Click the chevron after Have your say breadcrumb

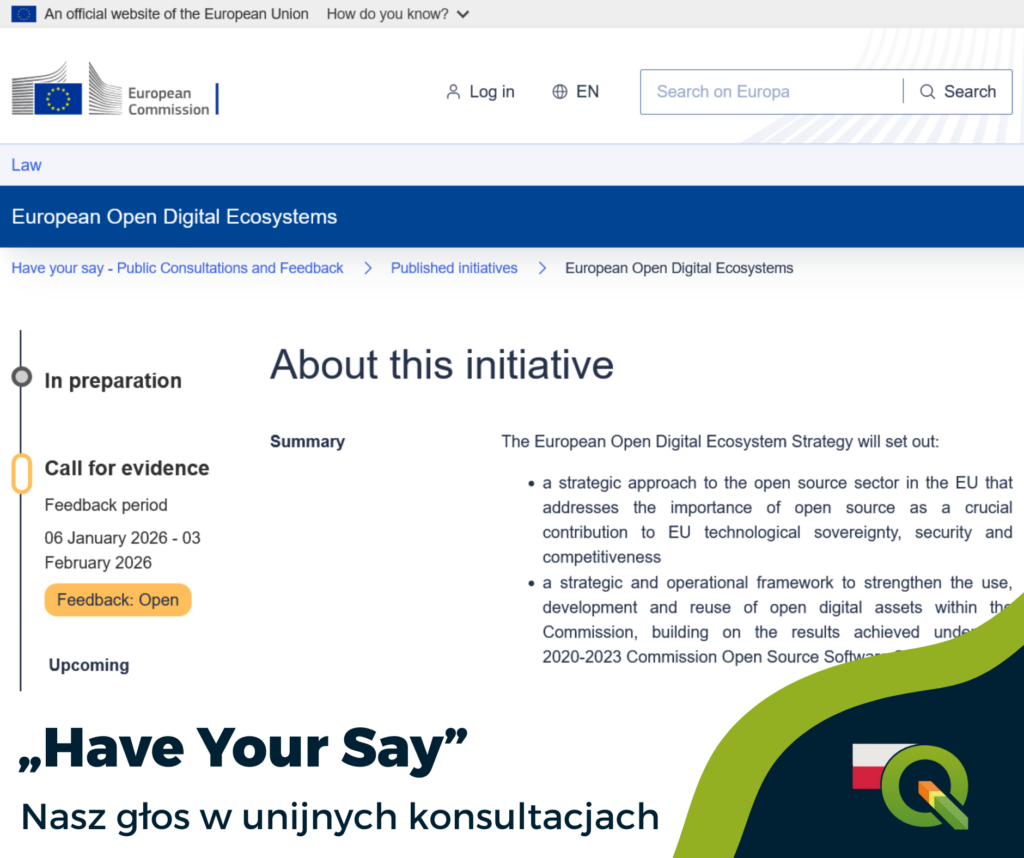coord(368,268)
